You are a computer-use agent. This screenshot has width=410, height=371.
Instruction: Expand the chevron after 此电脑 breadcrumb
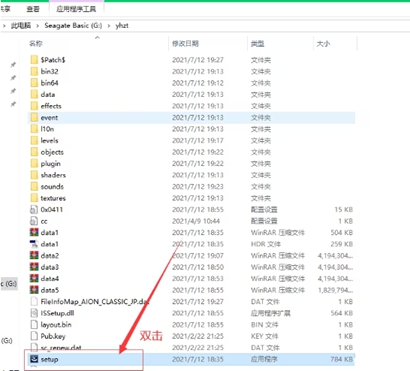tap(38, 26)
